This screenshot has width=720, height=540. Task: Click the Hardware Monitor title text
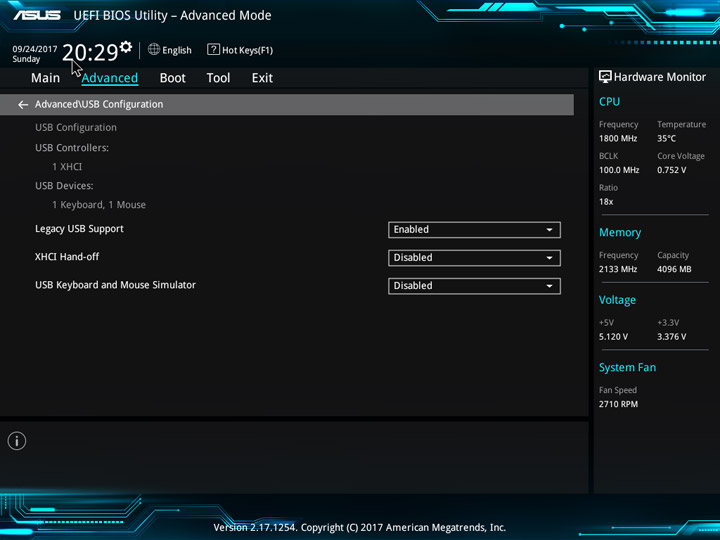[659, 77]
